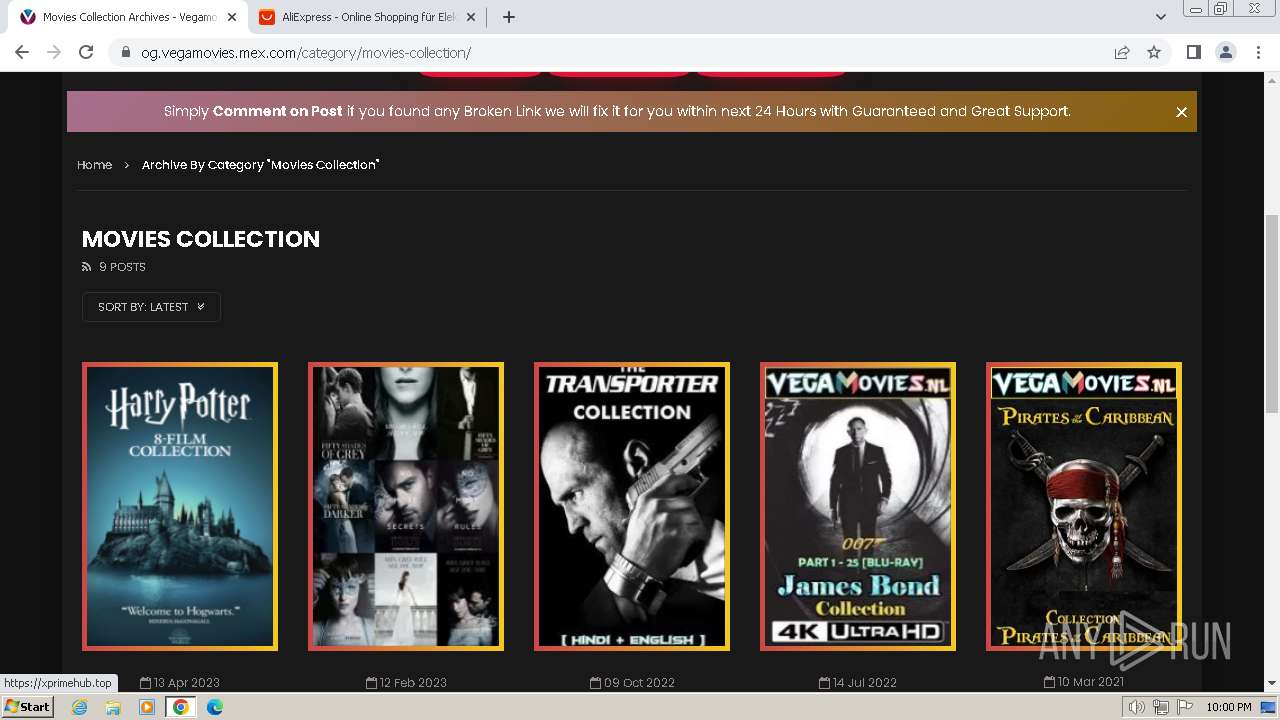Click the Action Center flag icon

pos(1183,707)
